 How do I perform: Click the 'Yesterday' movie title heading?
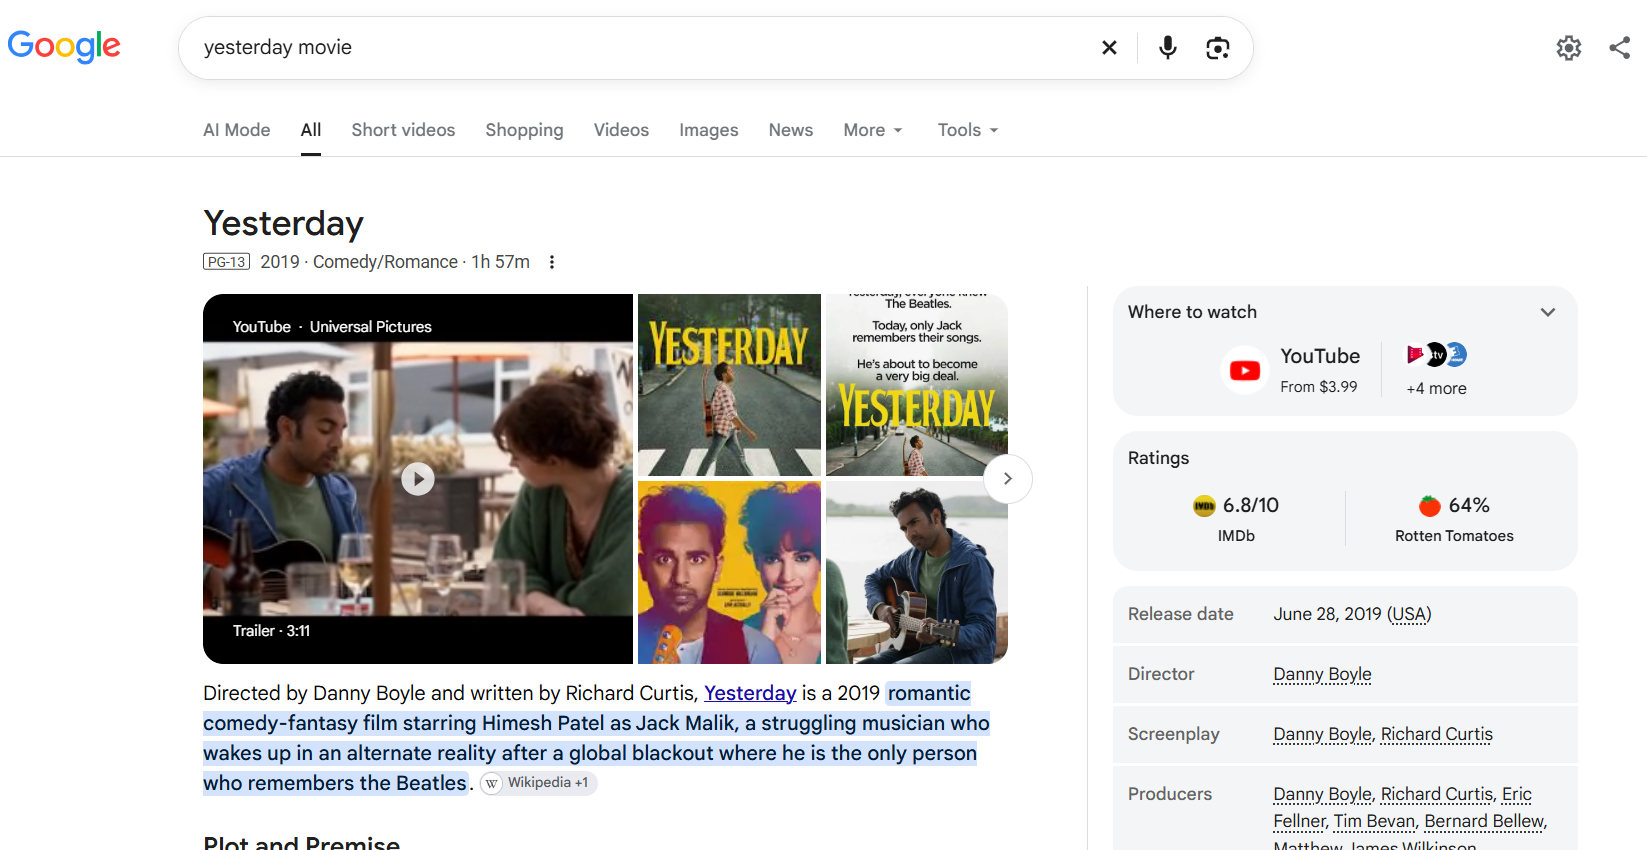(283, 223)
